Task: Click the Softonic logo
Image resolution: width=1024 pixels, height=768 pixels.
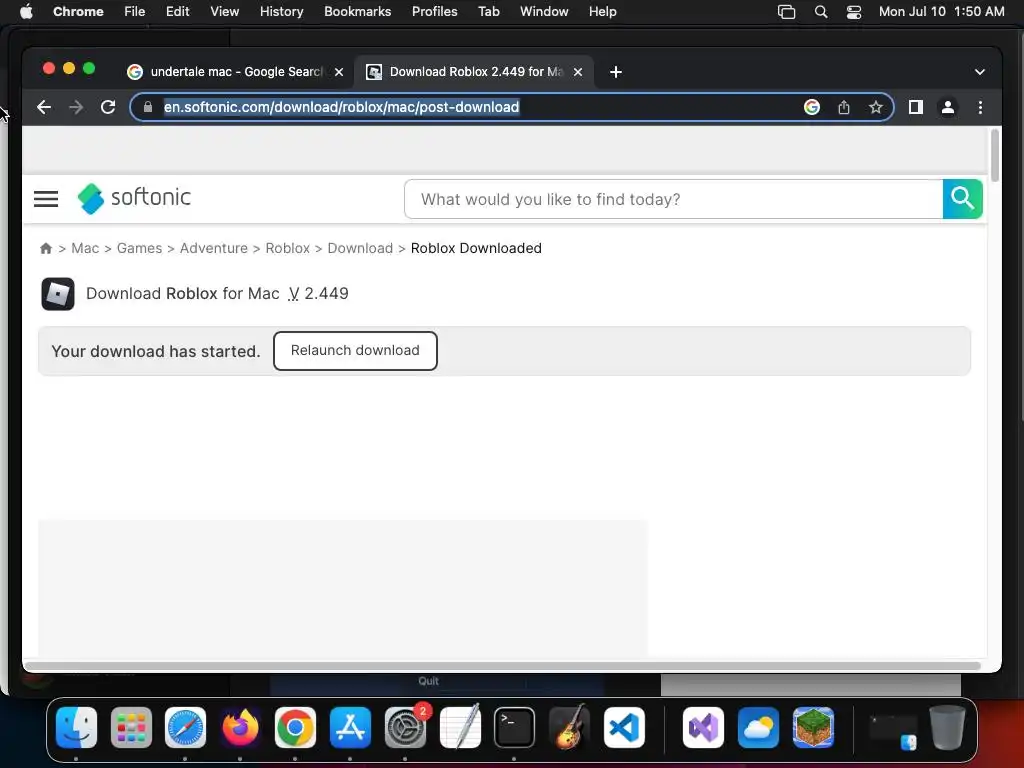Action: [134, 198]
